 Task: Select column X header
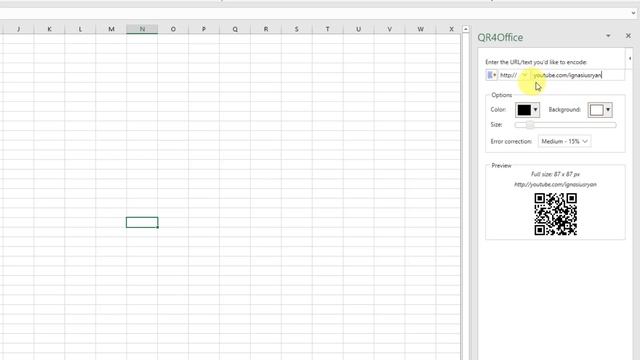[x=448, y=29]
